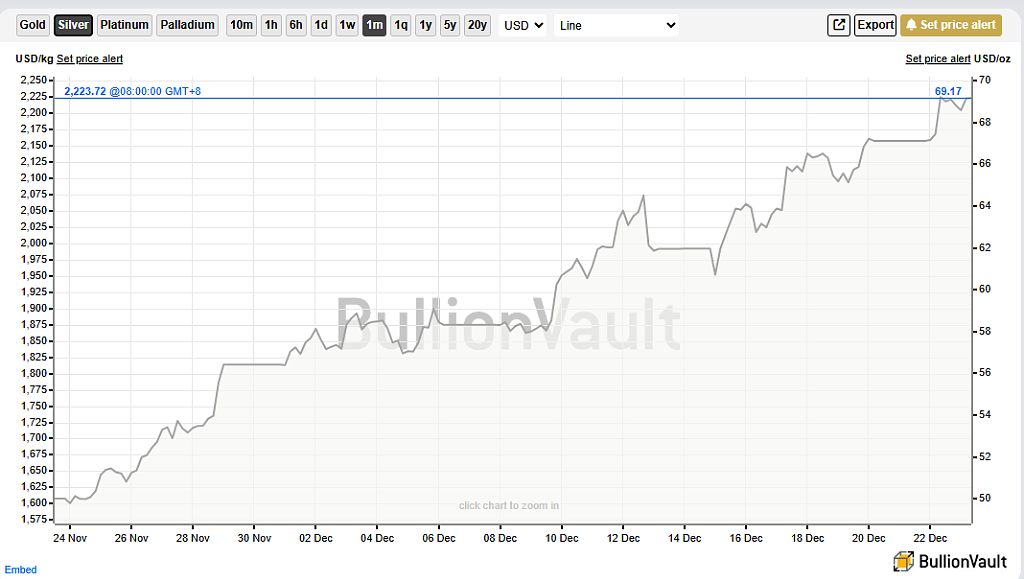
Task: Open USD/kg Set price alert link
Action: click(89, 59)
